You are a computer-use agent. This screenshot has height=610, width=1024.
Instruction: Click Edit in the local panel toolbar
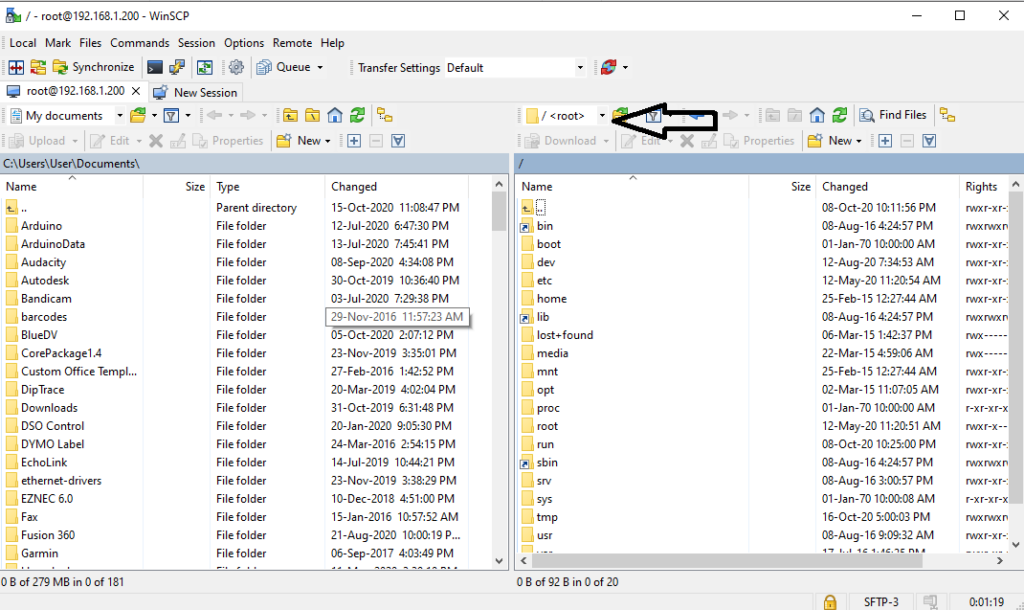coord(110,141)
